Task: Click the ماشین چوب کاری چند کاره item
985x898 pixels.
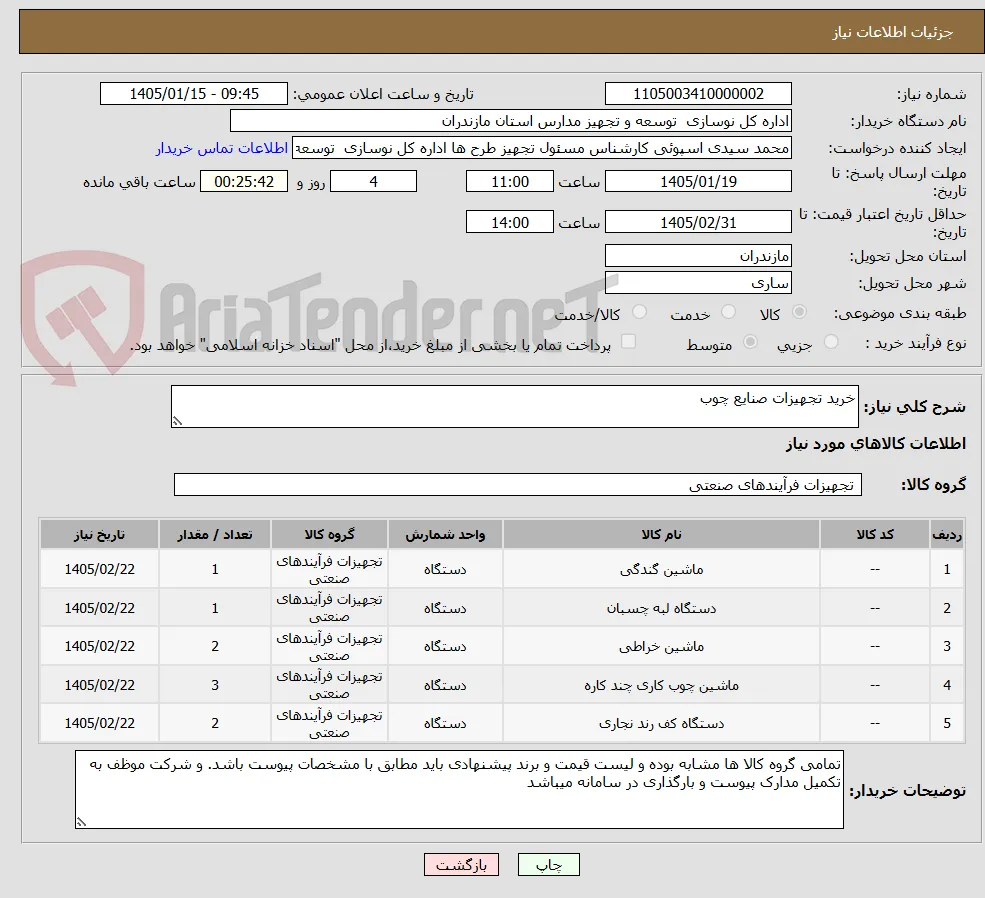Action: pyautogui.click(x=661, y=685)
